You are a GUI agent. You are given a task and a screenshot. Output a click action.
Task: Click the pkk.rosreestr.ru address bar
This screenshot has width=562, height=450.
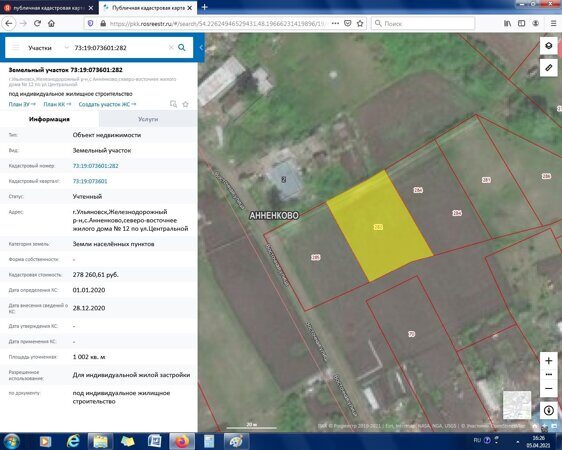click(218, 23)
